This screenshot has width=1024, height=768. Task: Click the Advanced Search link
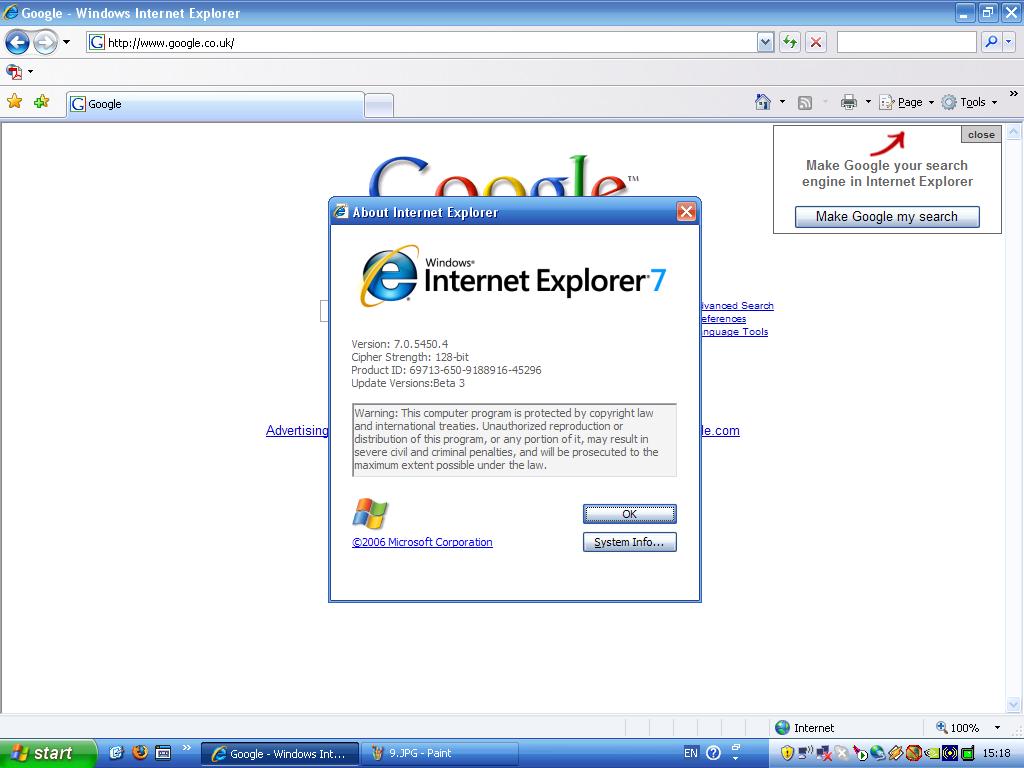pos(737,306)
